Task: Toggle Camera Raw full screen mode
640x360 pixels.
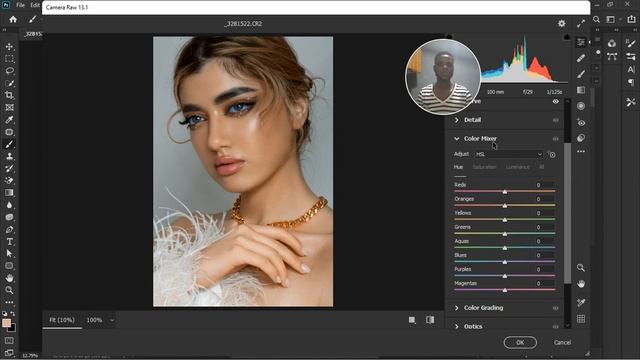Action: pyautogui.click(x=581, y=24)
